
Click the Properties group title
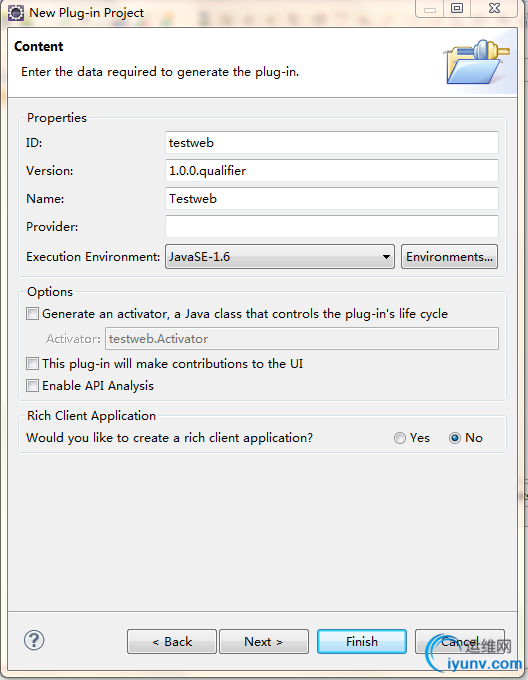pyautogui.click(x=57, y=118)
